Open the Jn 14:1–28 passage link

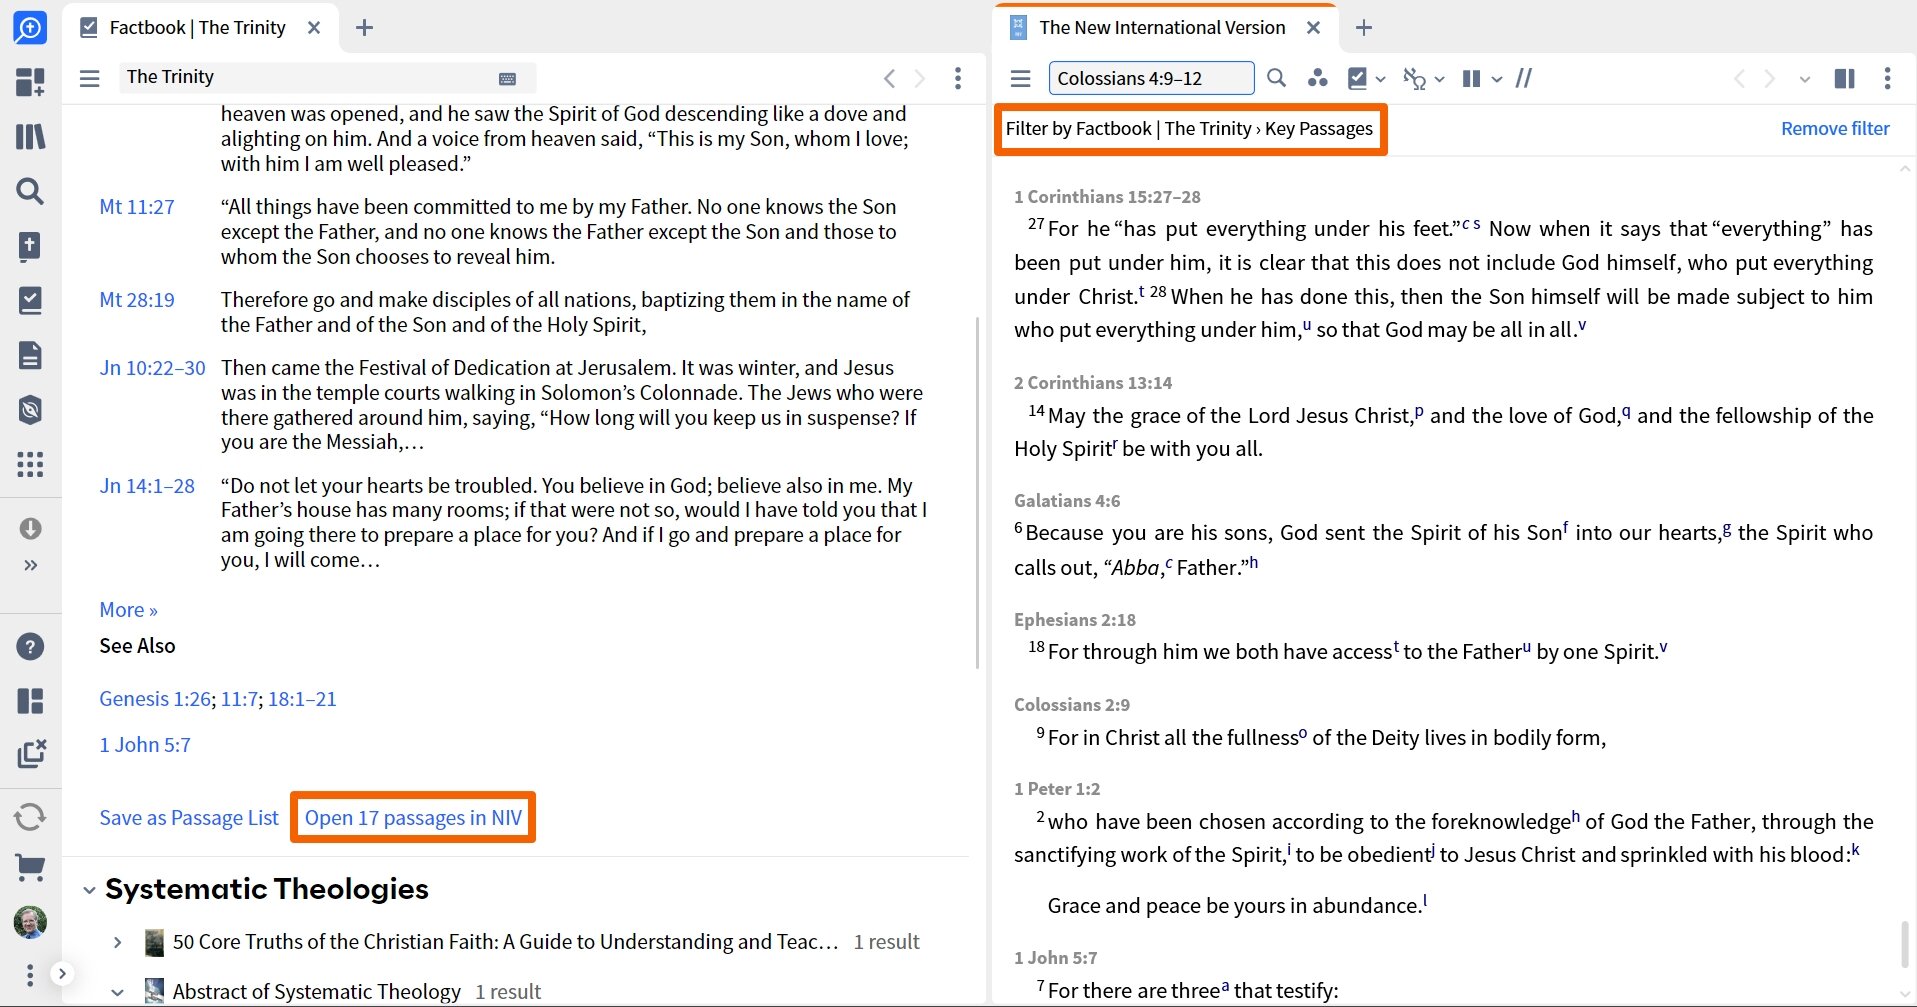147,486
